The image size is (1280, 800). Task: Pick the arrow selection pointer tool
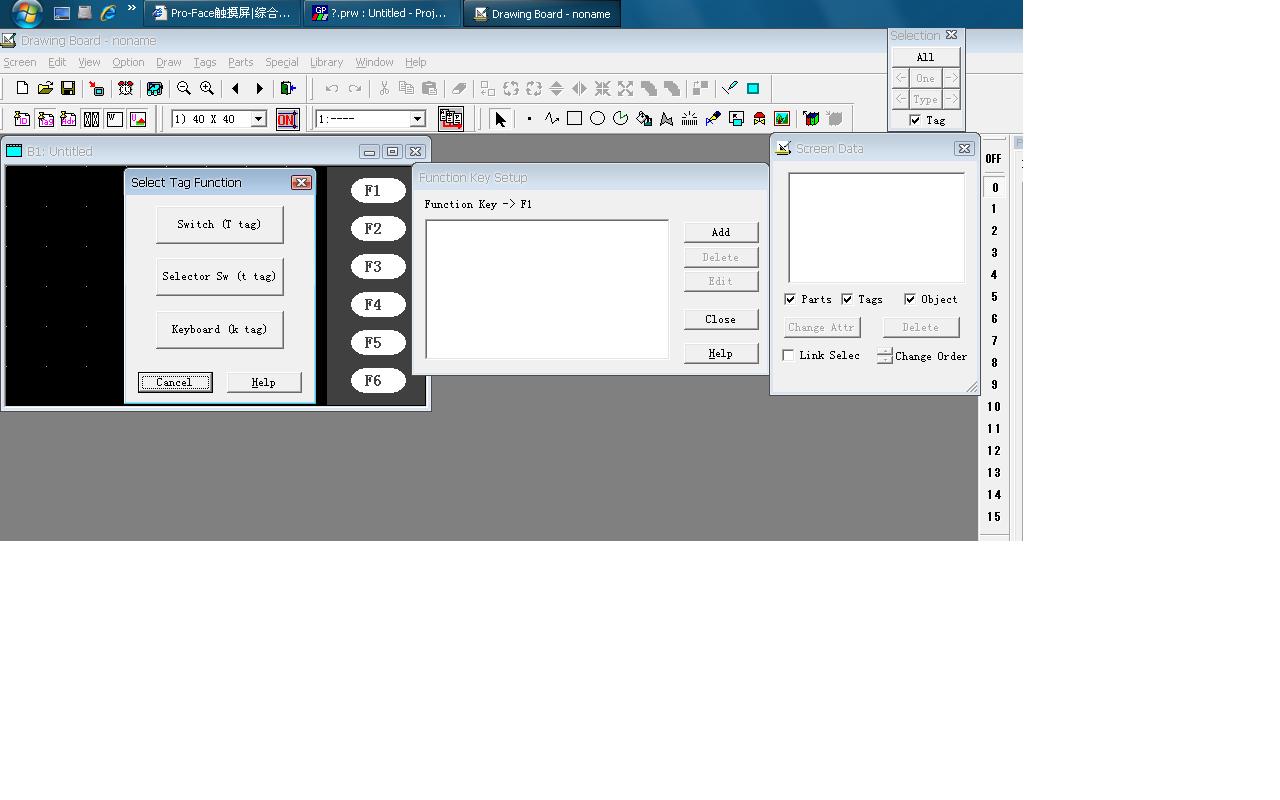pos(501,119)
